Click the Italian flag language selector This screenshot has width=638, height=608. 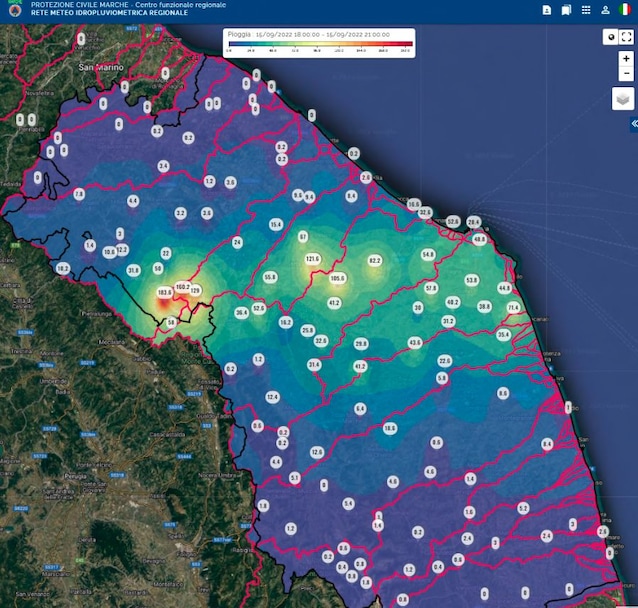pos(625,10)
